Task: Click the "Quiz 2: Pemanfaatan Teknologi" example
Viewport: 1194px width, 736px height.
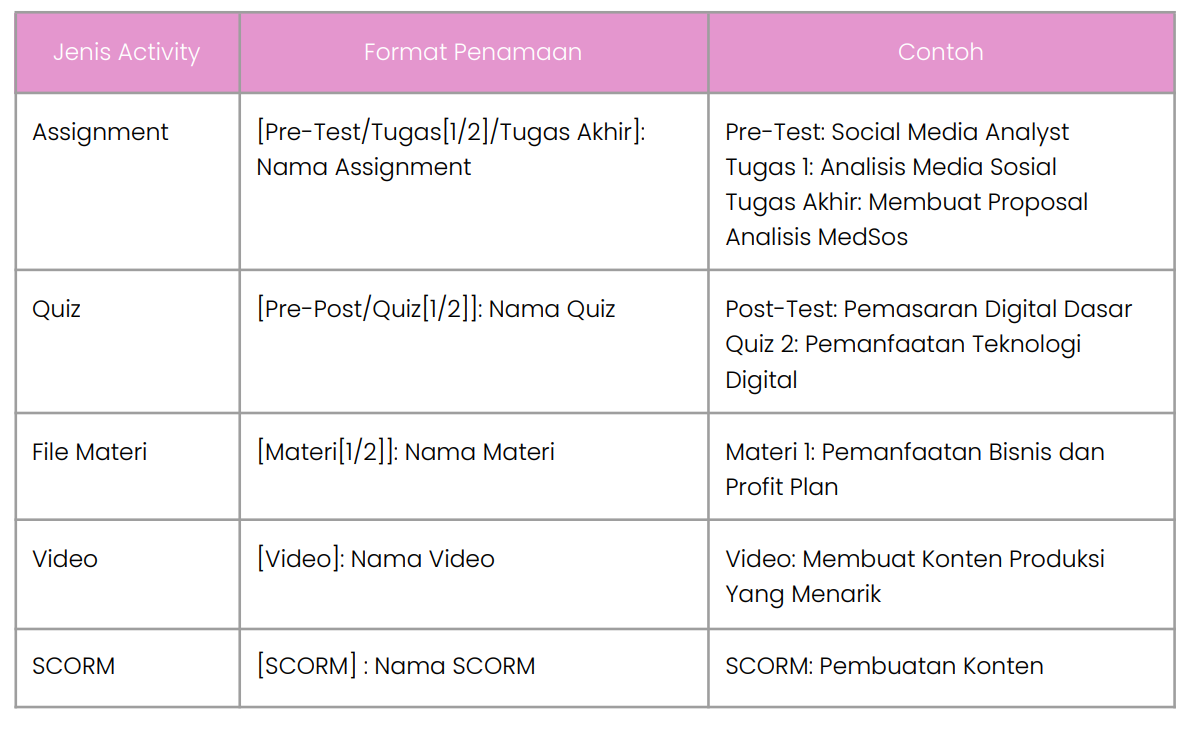Action: tap(903, 344)
